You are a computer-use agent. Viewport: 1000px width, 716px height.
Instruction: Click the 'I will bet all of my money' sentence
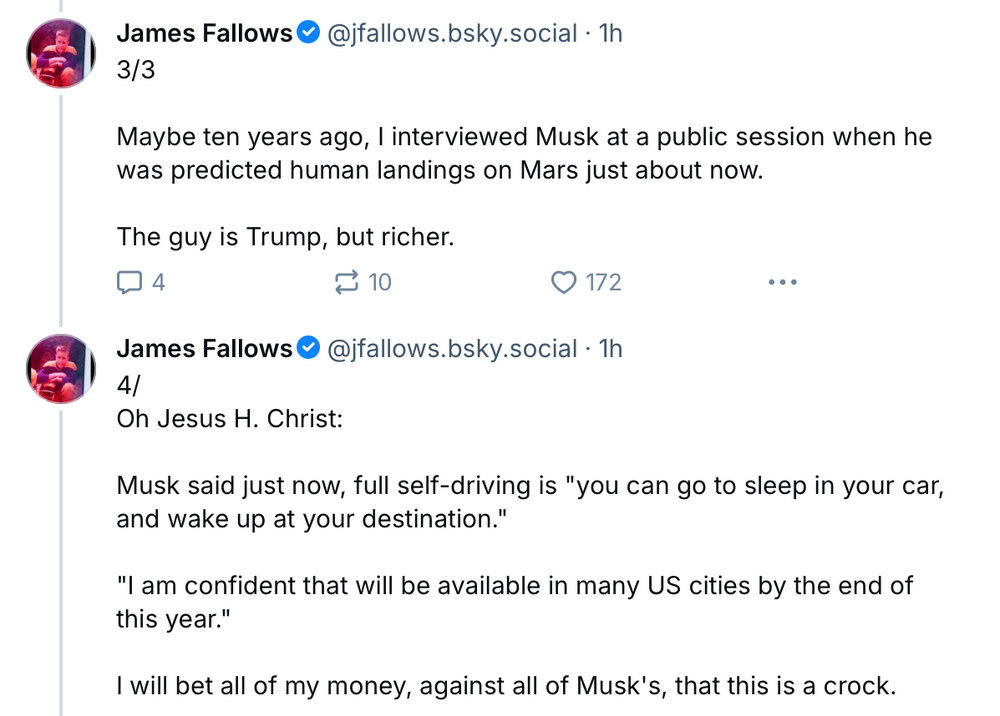click(503, 686)
